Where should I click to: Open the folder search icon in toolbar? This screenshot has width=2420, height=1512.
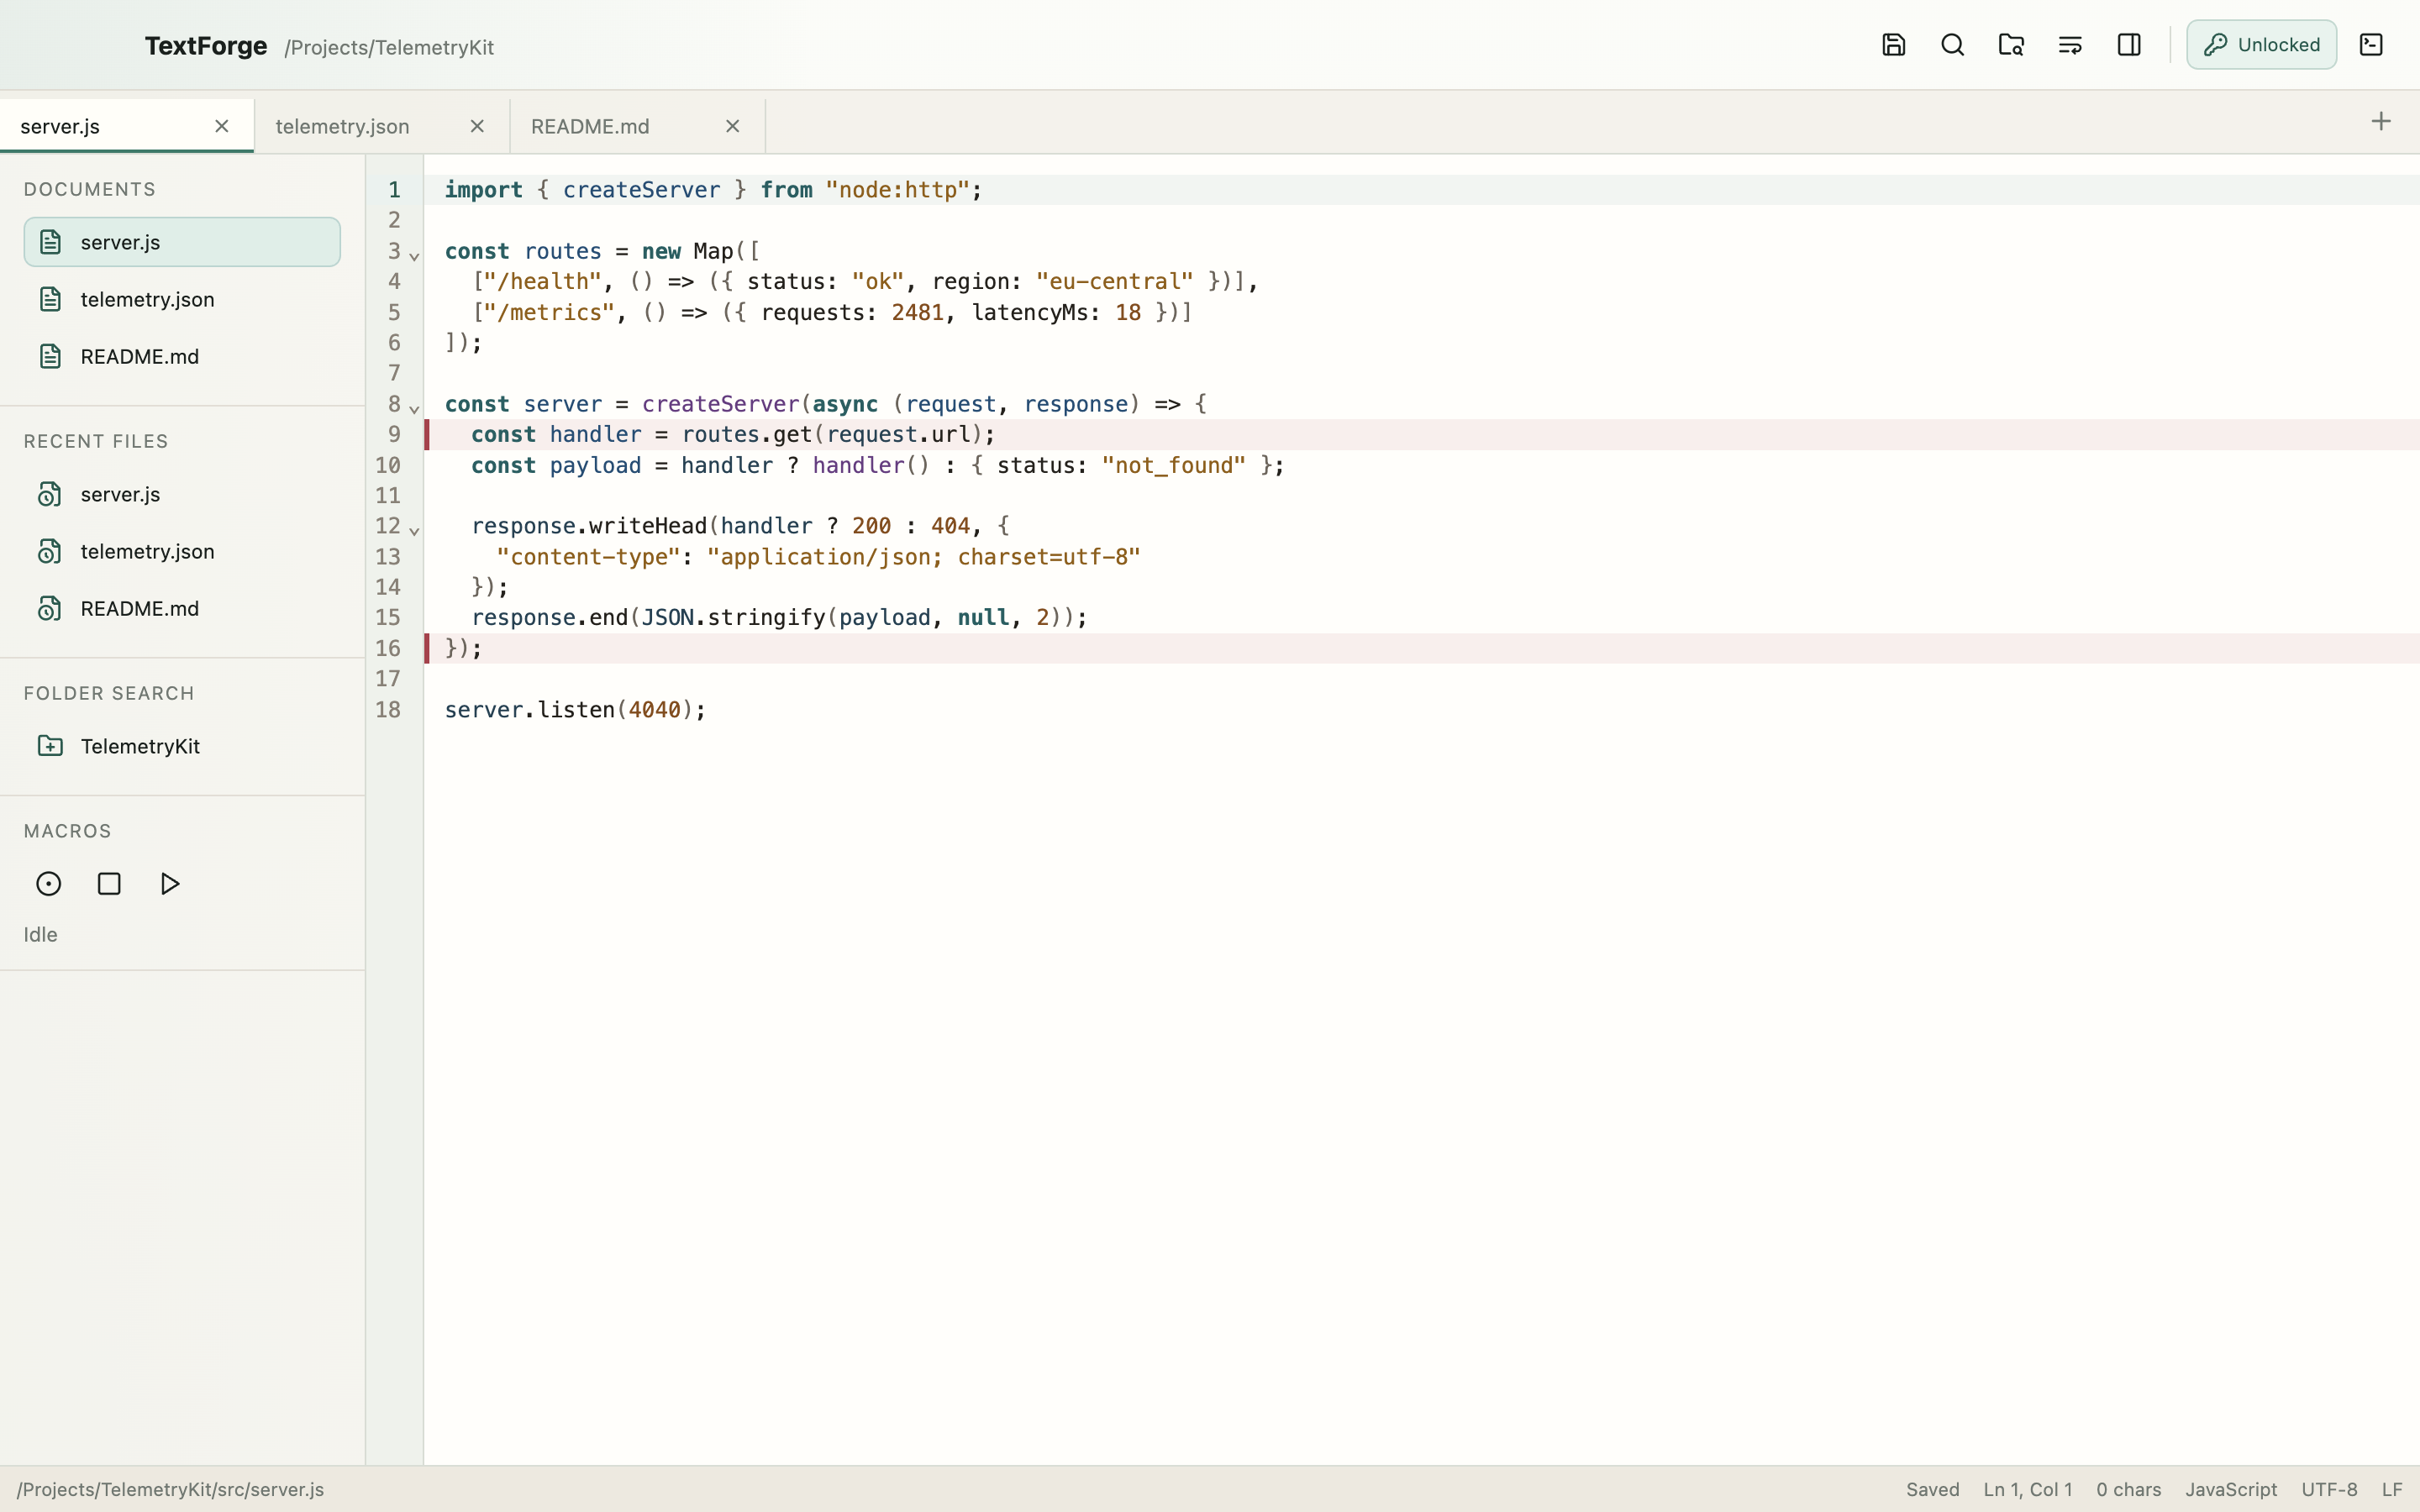(x=2011, y=45)
